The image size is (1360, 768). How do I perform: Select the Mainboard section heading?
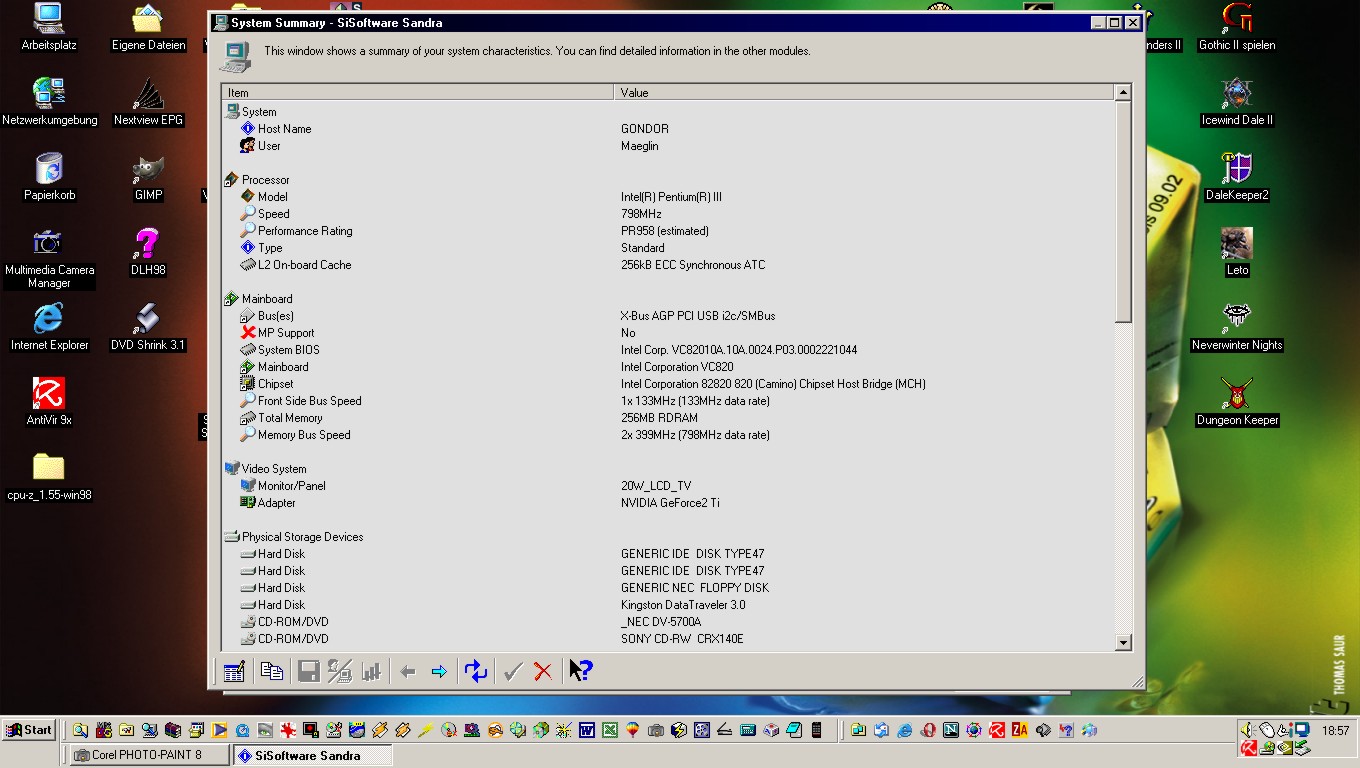(x=668, y=299)
